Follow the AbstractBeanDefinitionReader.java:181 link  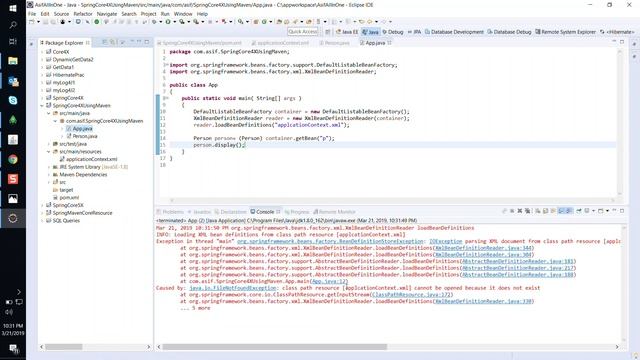518,261
